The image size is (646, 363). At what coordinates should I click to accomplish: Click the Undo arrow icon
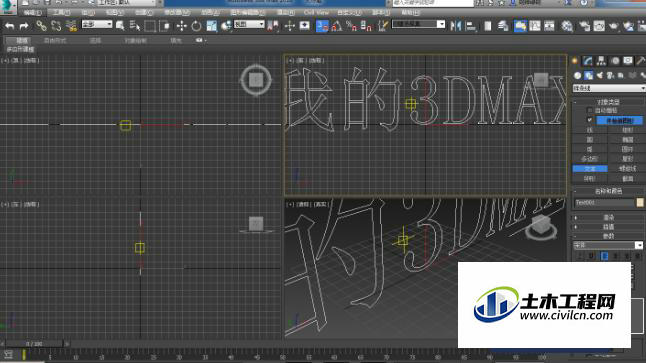pyautogui.click(x=9, y=26)
